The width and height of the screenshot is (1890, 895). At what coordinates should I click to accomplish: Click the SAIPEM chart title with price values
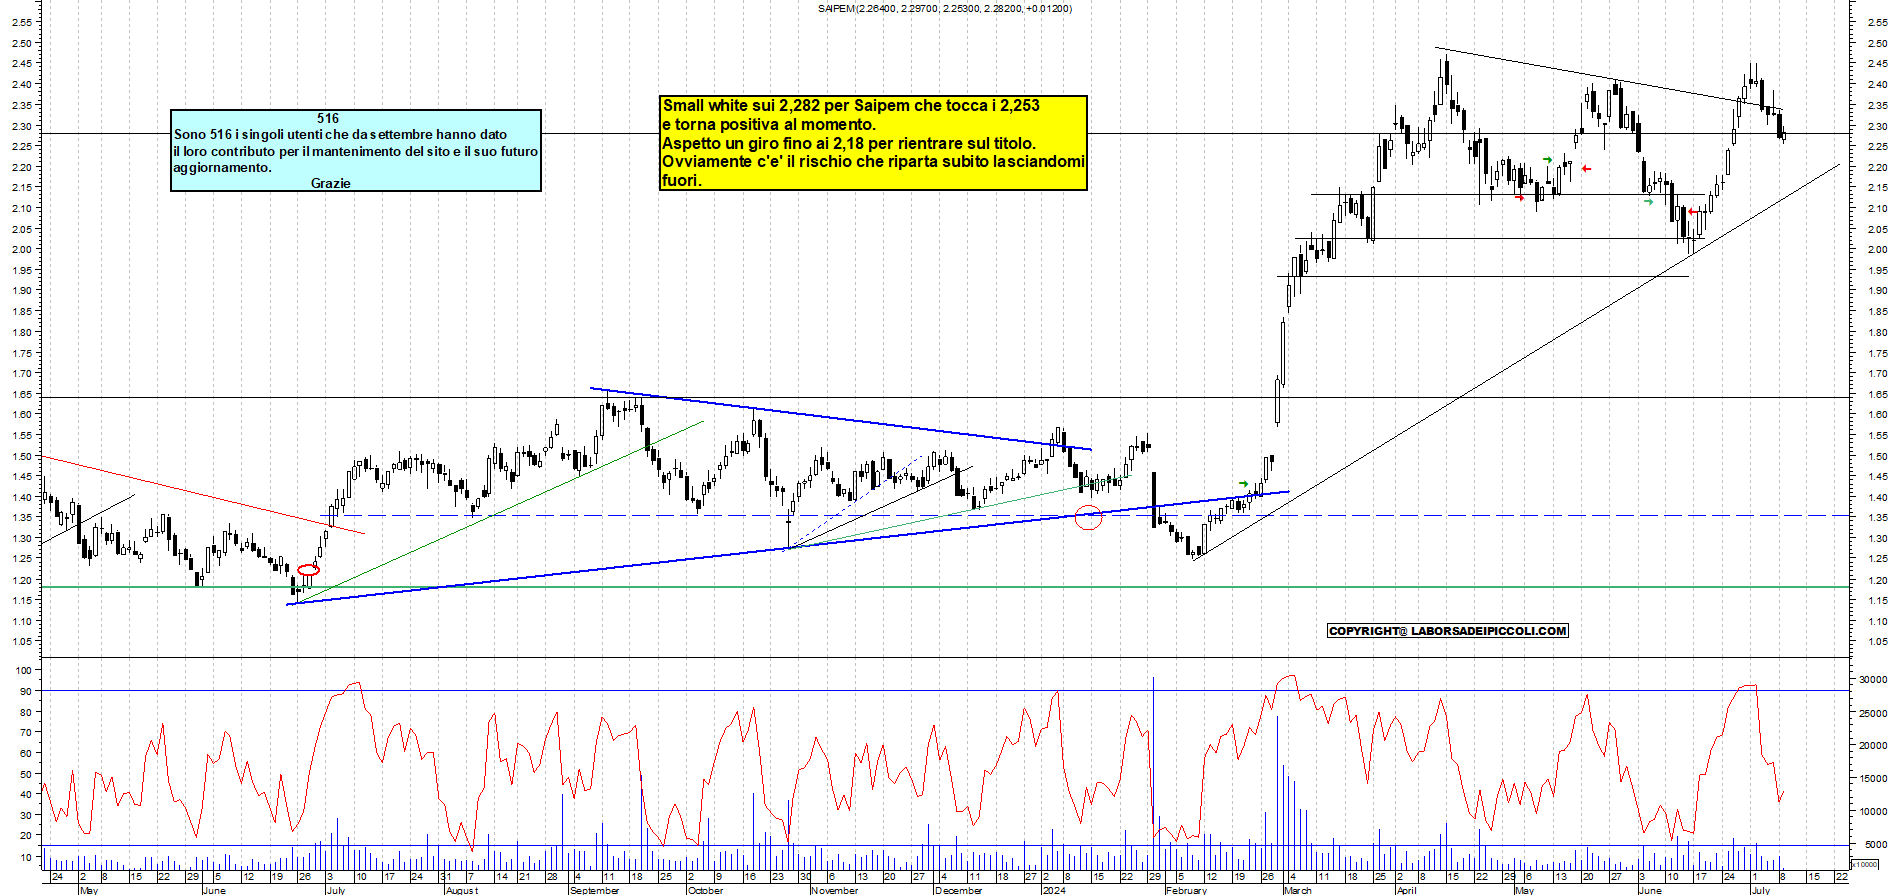(x=945, y=9)
